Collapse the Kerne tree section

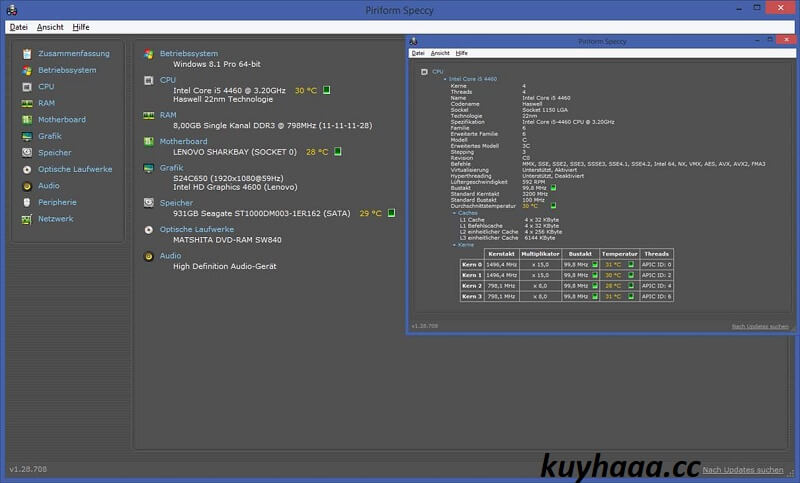tap(454, 245)
